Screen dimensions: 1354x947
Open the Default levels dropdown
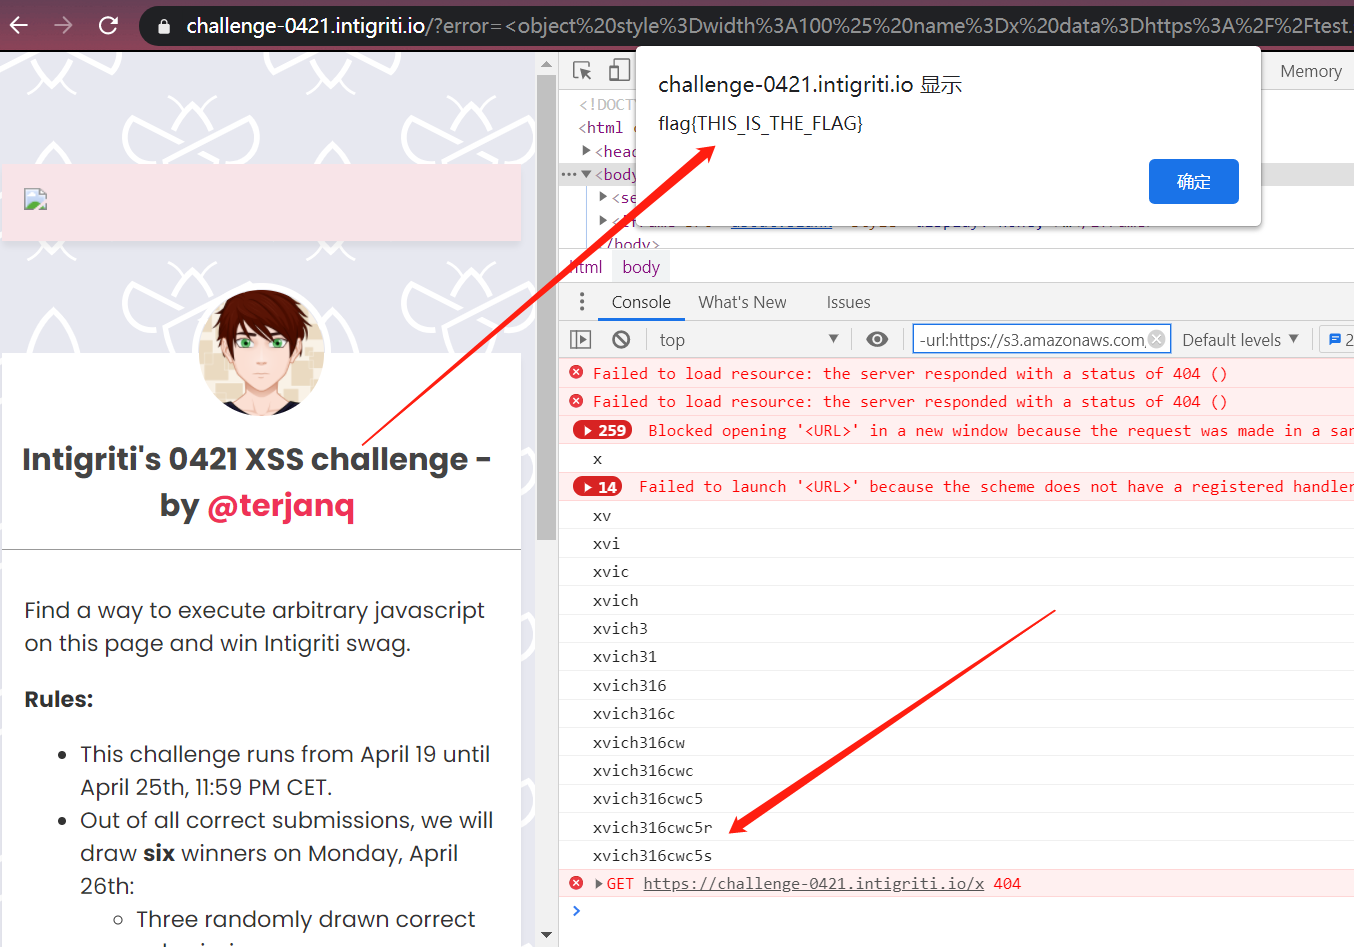[x=1240, y=340]
